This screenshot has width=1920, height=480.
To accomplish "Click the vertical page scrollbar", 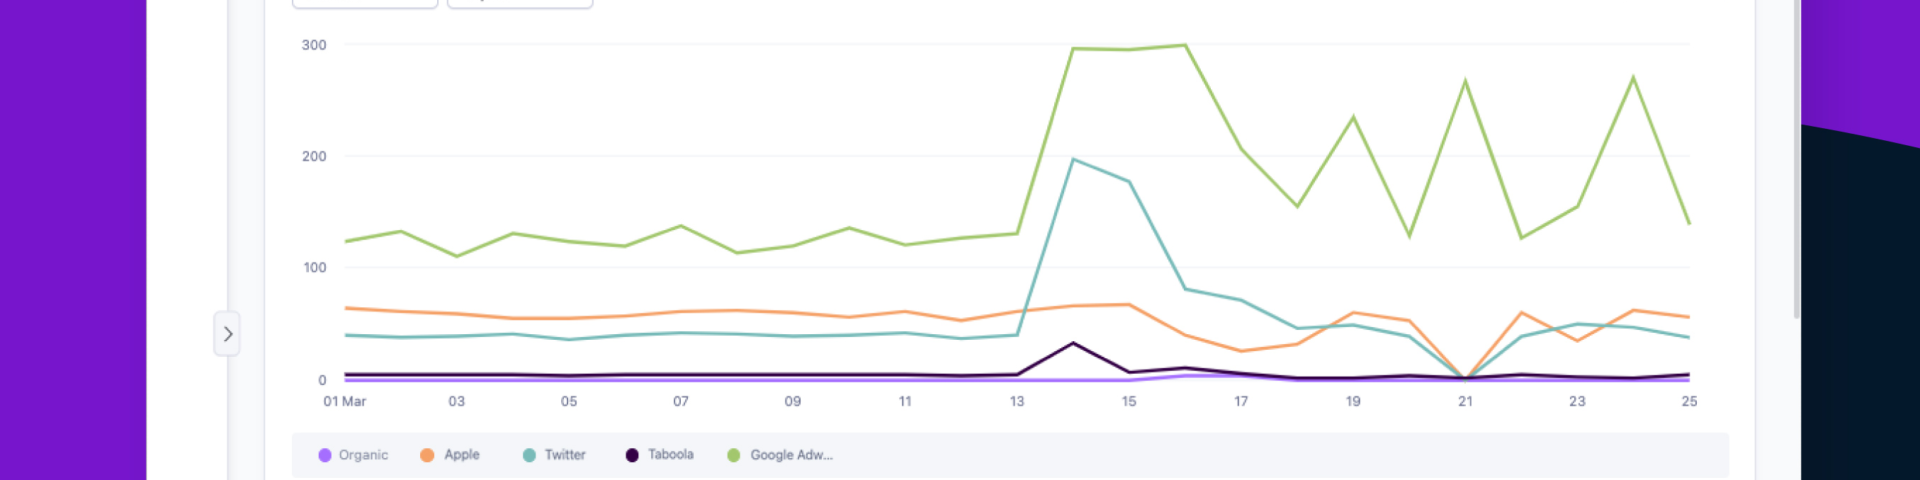I will pyautogui.click(x=1796, y=160).
